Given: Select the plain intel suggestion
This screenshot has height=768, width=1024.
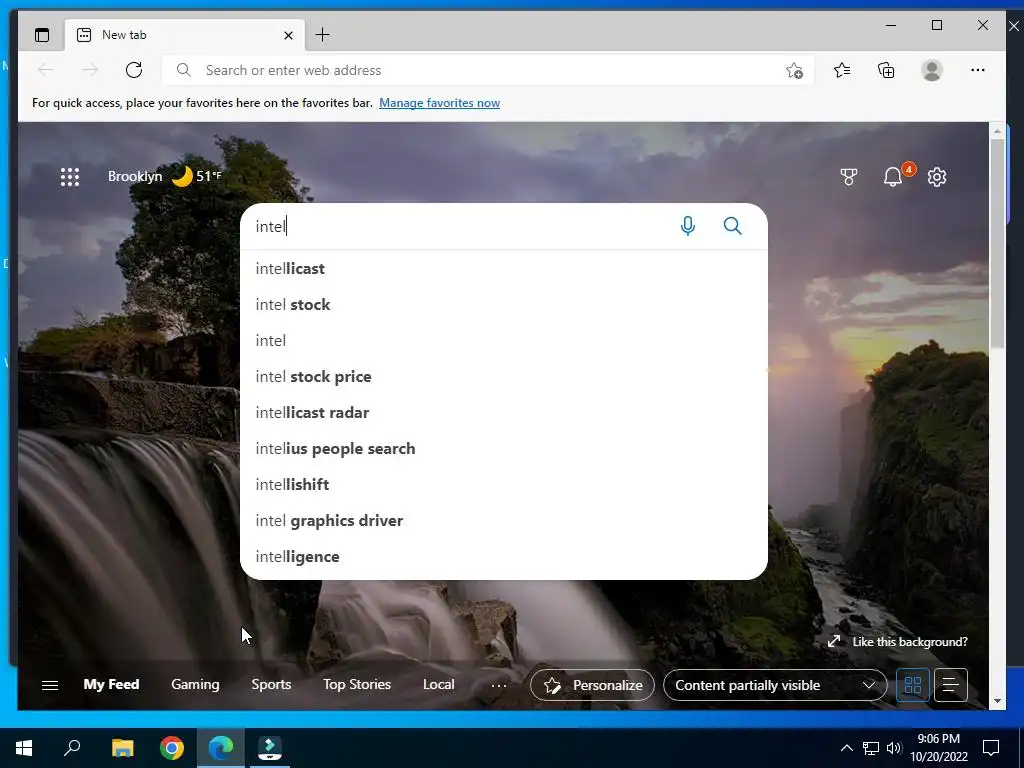Looking at the screenshot, I should coord(504,340).
